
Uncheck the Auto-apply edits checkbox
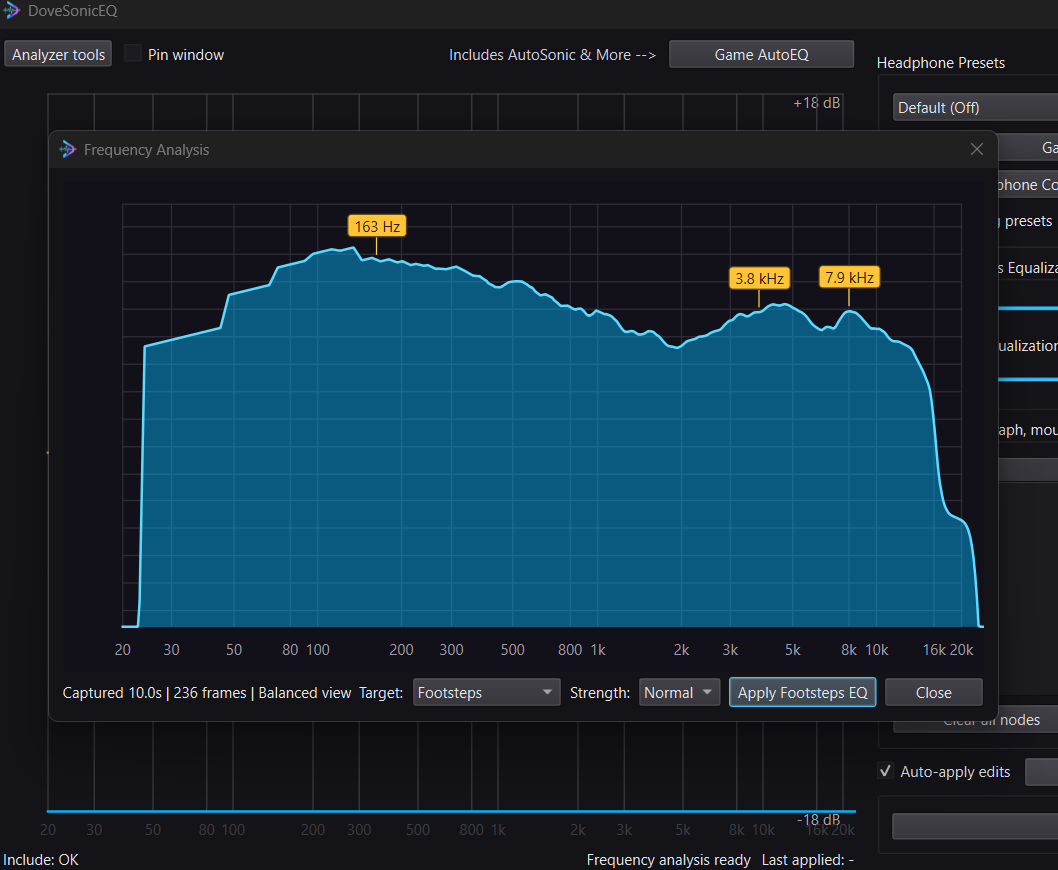(885, 771)
